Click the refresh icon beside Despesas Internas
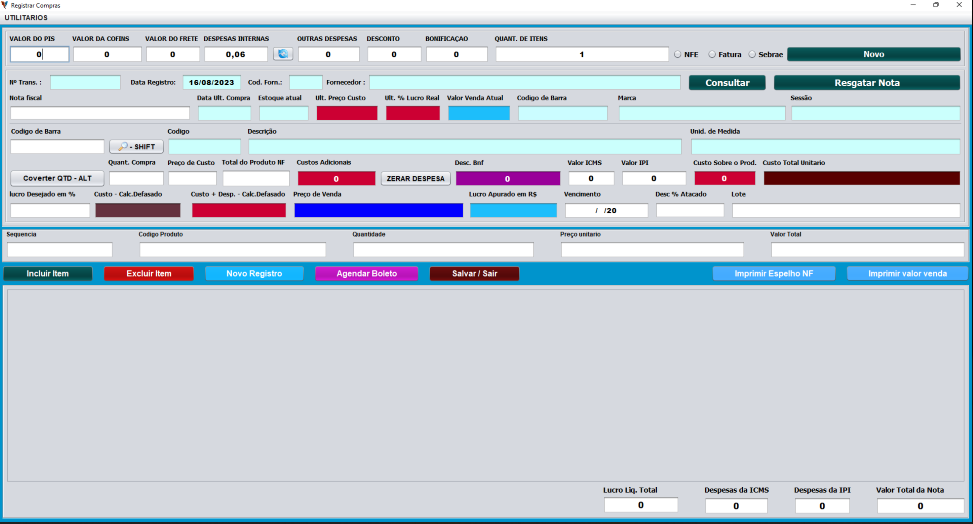This screenshot has height=524, width=973. click(283, 54)
